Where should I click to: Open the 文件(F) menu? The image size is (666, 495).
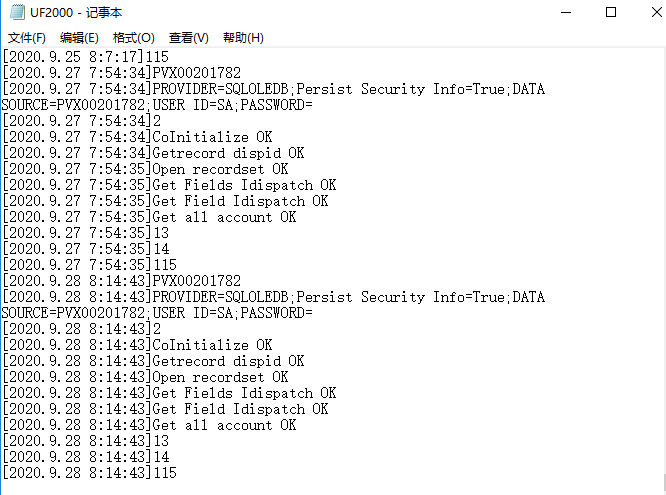coord(26,38)
